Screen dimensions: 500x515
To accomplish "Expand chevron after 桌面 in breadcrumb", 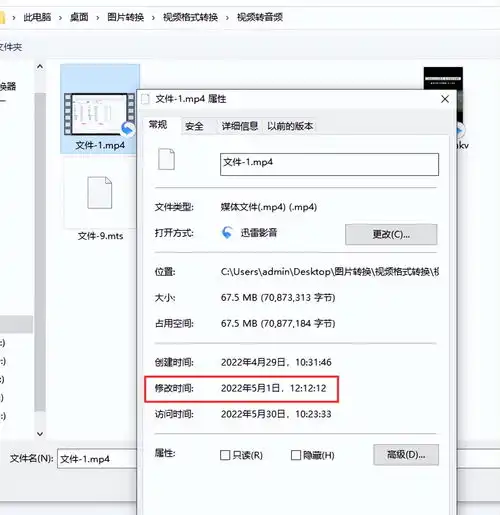I will 98,18.
